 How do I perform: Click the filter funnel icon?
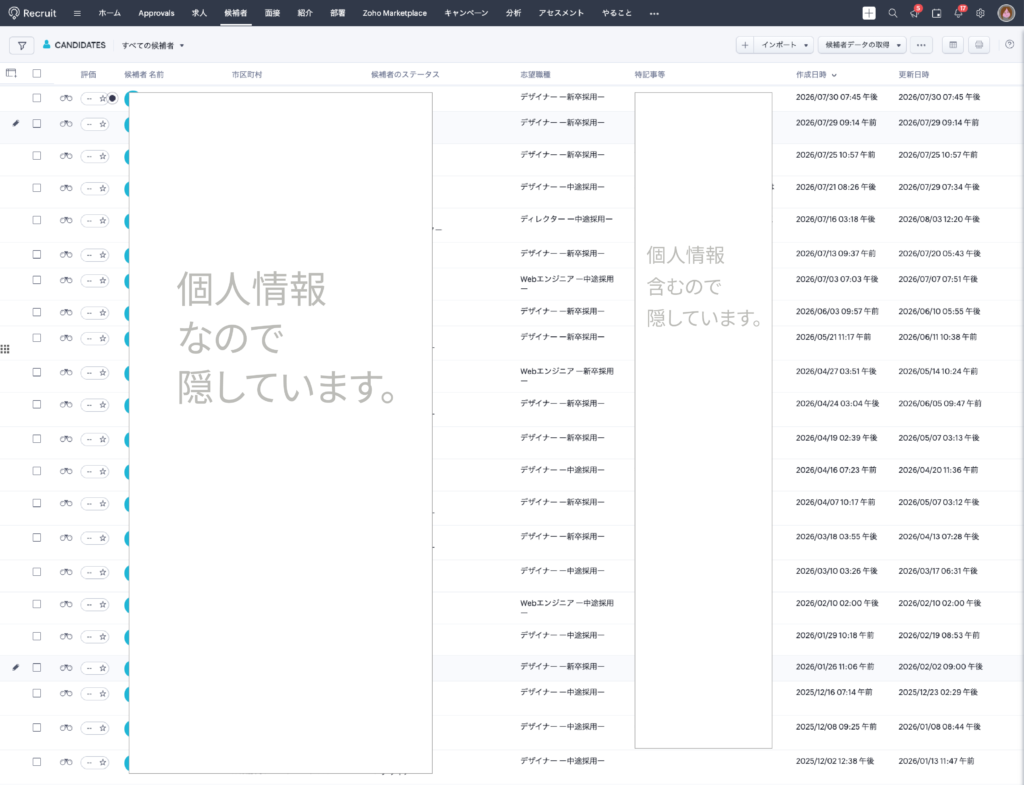pyautogui.click(x=22, y=45)
